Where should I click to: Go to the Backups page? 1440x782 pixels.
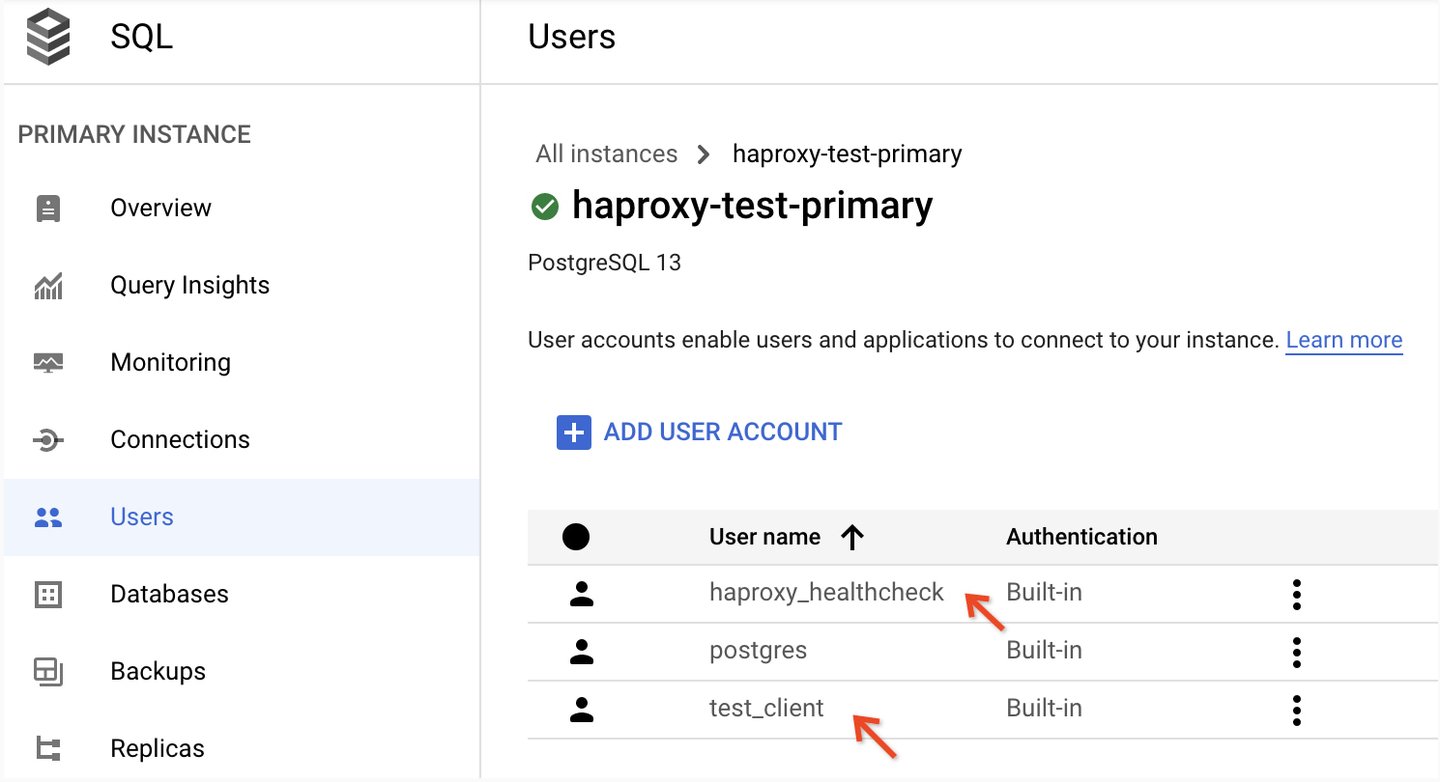(x=158, y=671)
